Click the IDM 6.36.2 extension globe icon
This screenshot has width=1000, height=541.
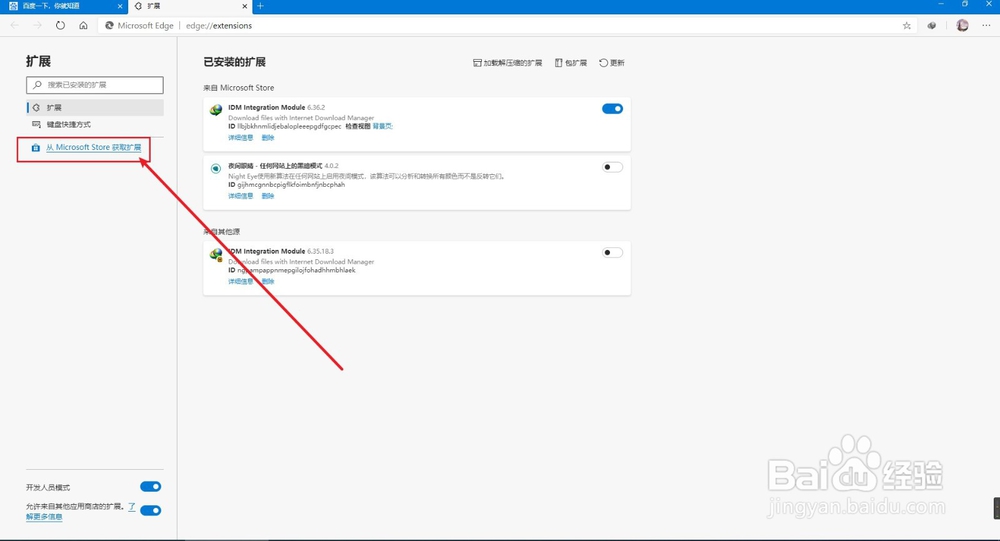point(216,110)
